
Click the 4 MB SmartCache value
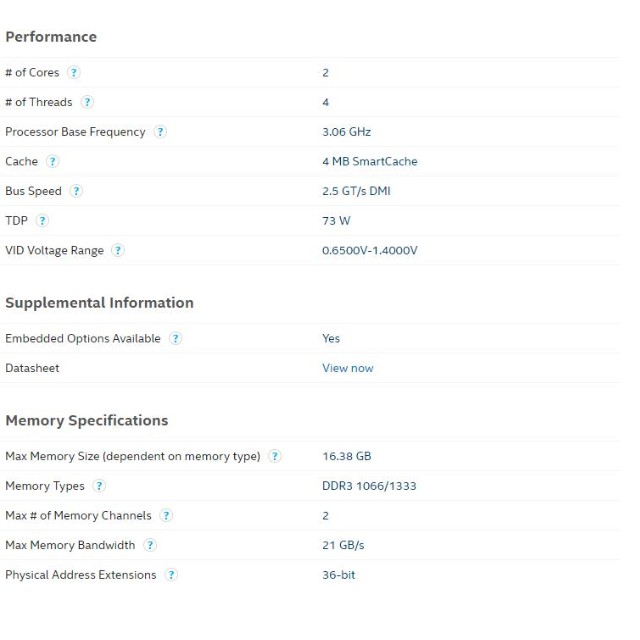click(x=369, y=161)
